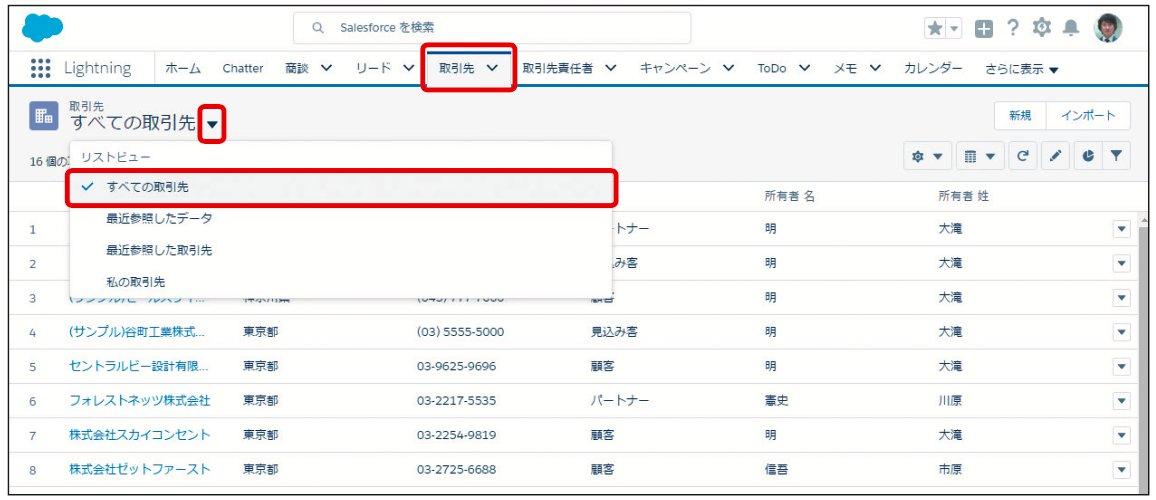Image resolution: width=1156 pixels, height=500 pixels.
Task: Click owner surname 市原 cell
Action: point(950,469)
